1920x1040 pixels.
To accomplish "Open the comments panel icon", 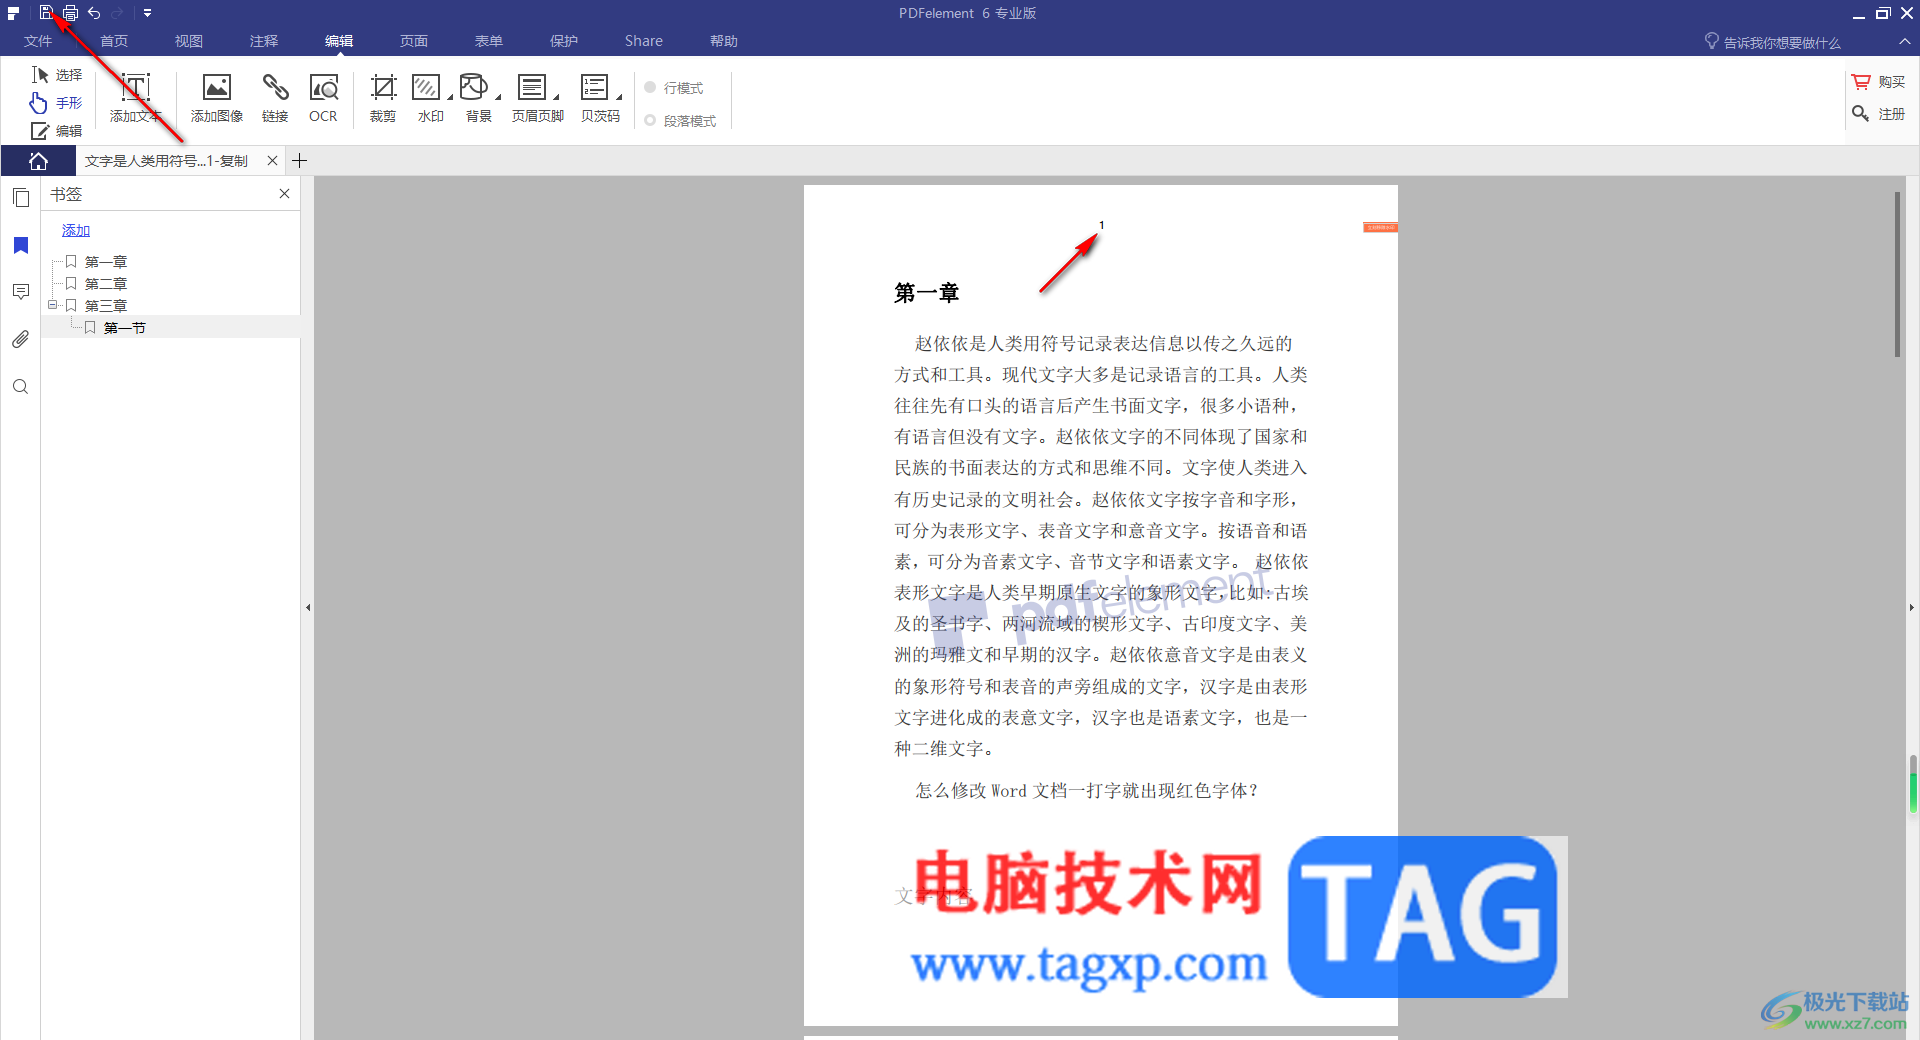I will (x=20, y=292).
